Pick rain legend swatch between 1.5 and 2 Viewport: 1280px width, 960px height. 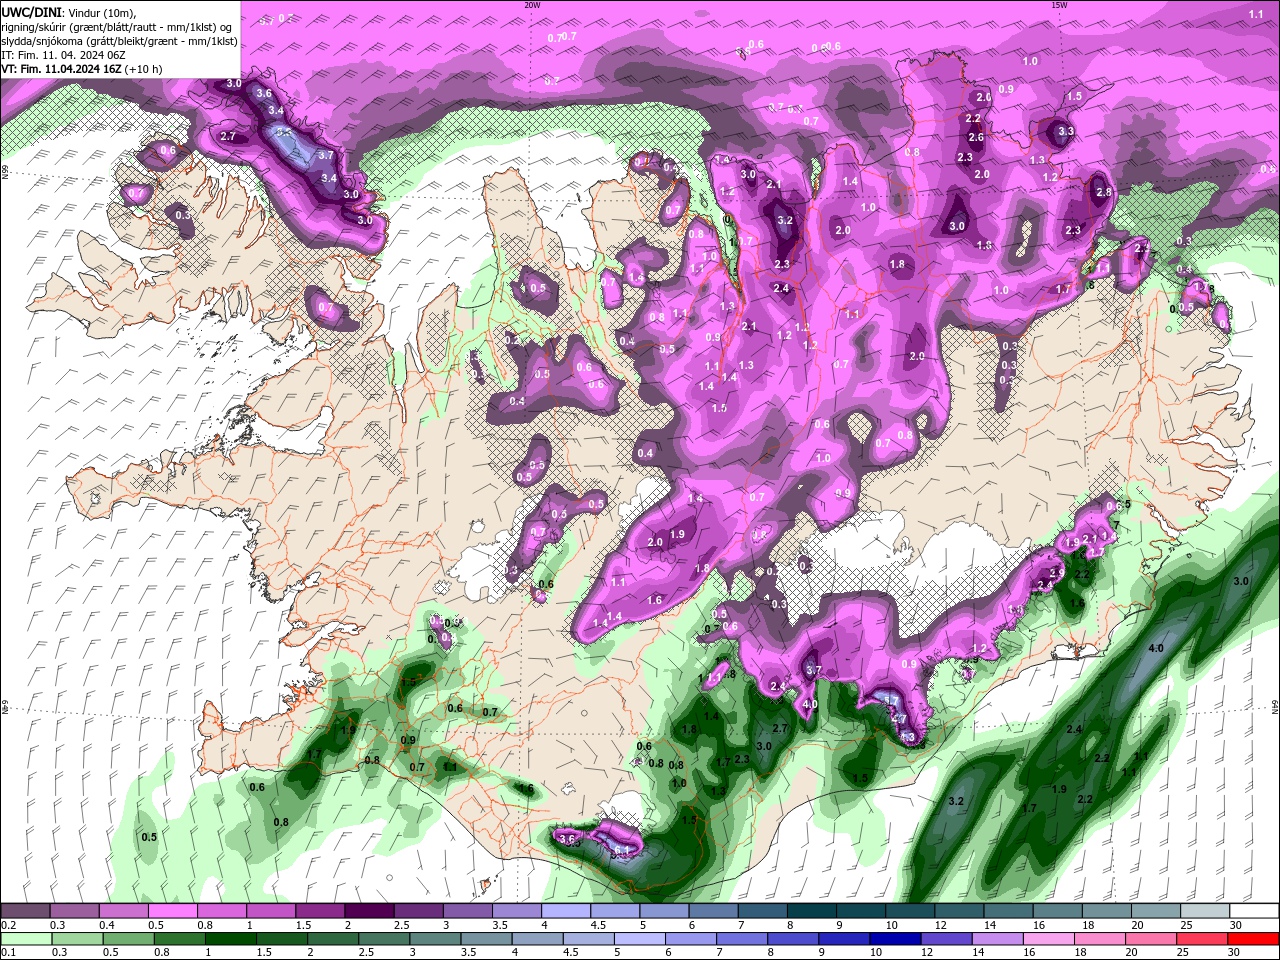(x=282, y=939)
